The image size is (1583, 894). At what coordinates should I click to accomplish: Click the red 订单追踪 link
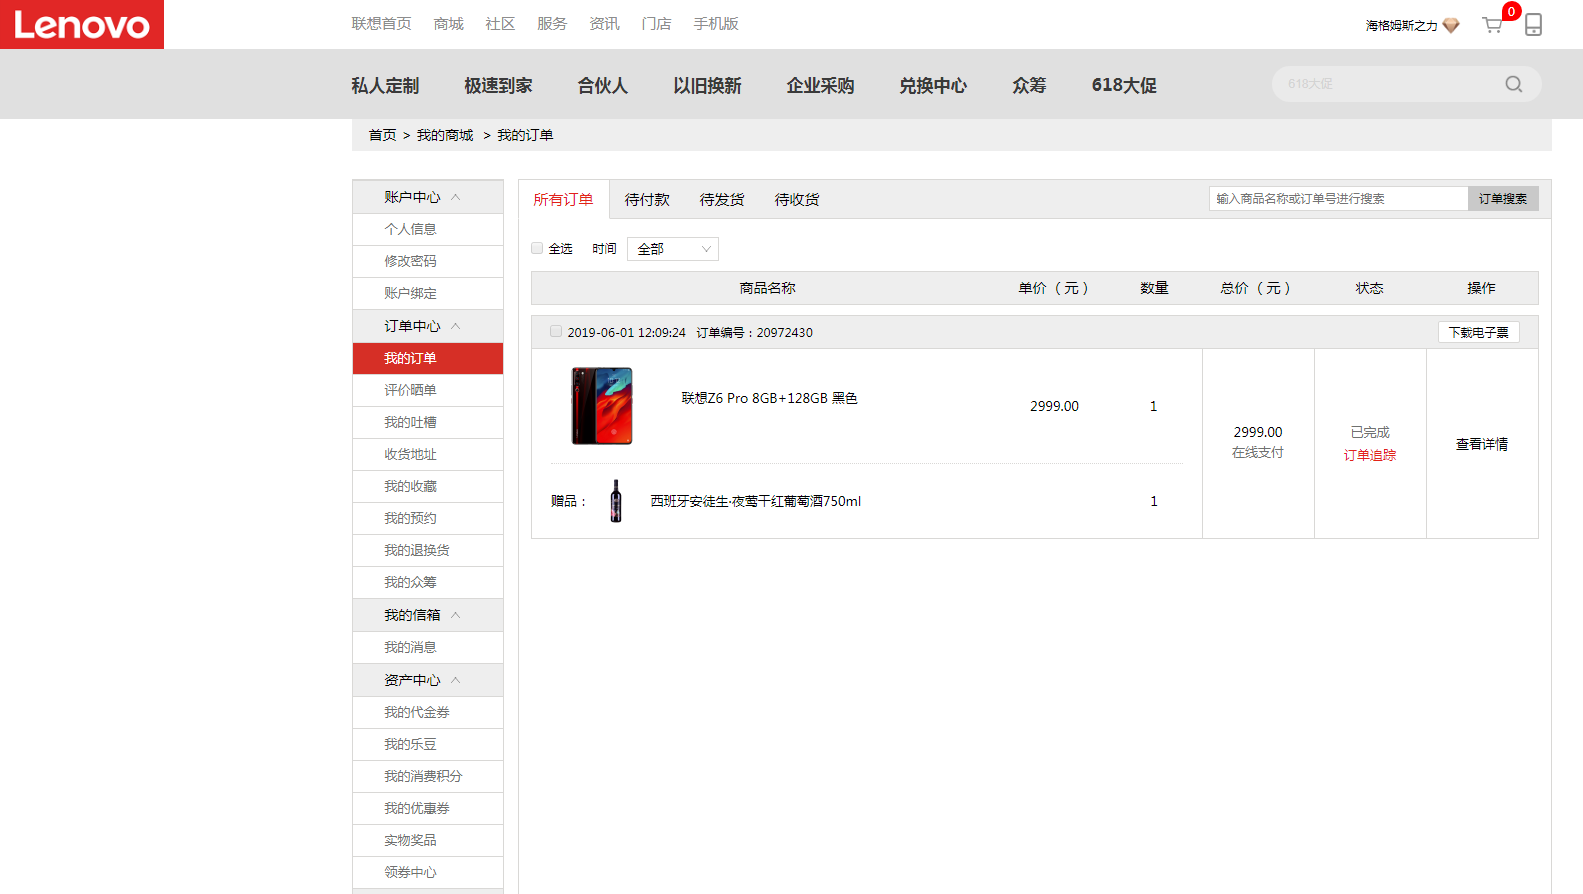[x=1370, y=455]
